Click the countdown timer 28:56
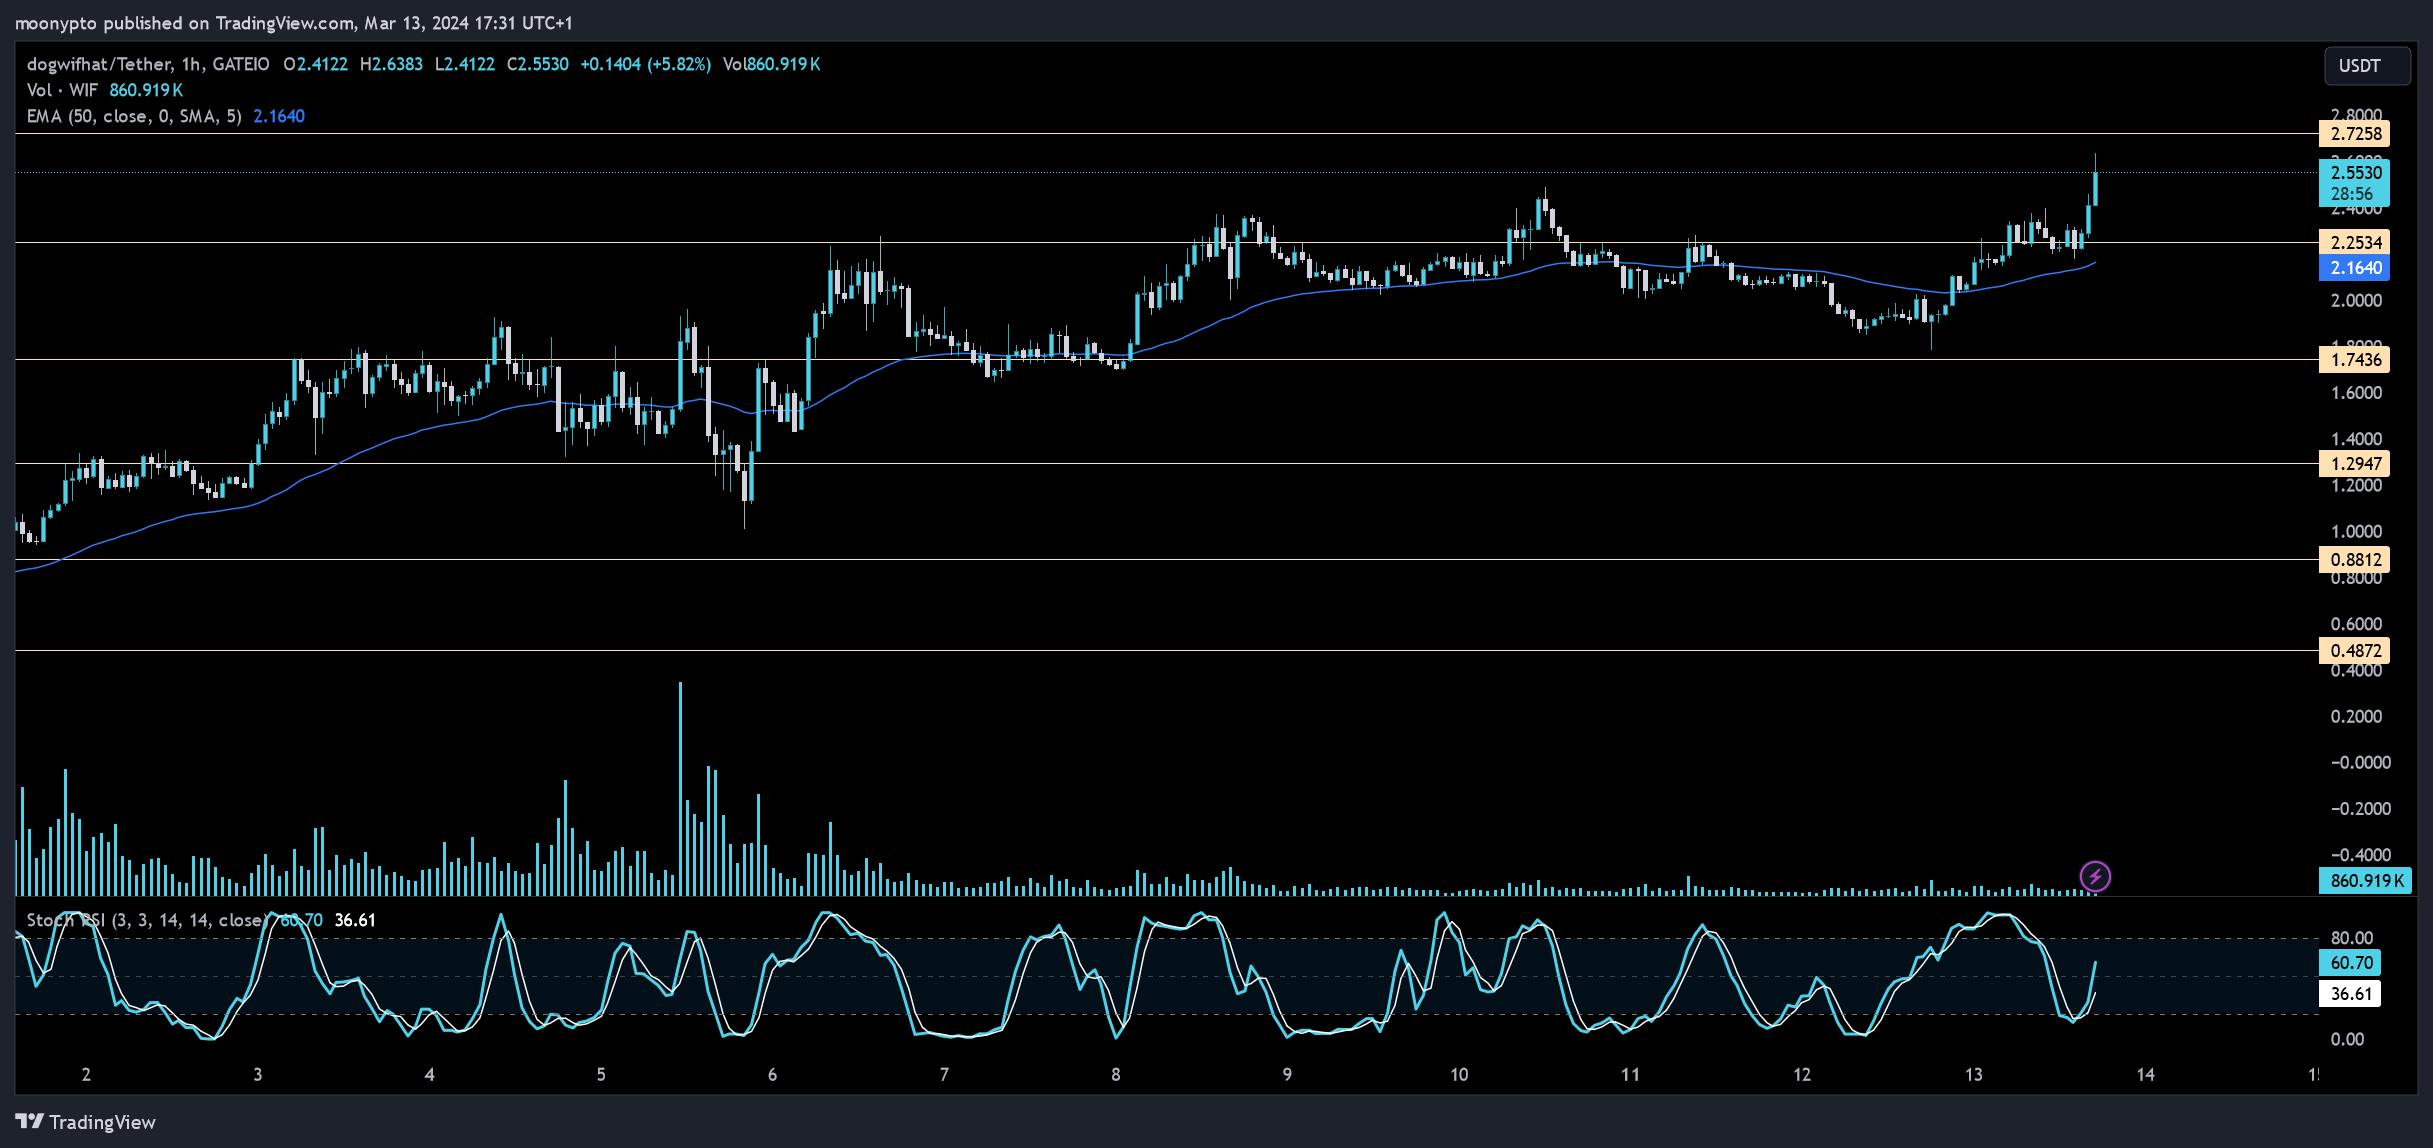The height and width of the screenshot is (1148, 2433). point(2352,195)
